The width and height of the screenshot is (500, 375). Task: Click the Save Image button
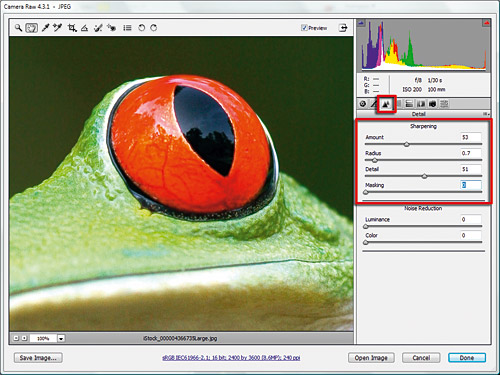tap(38, 358)
